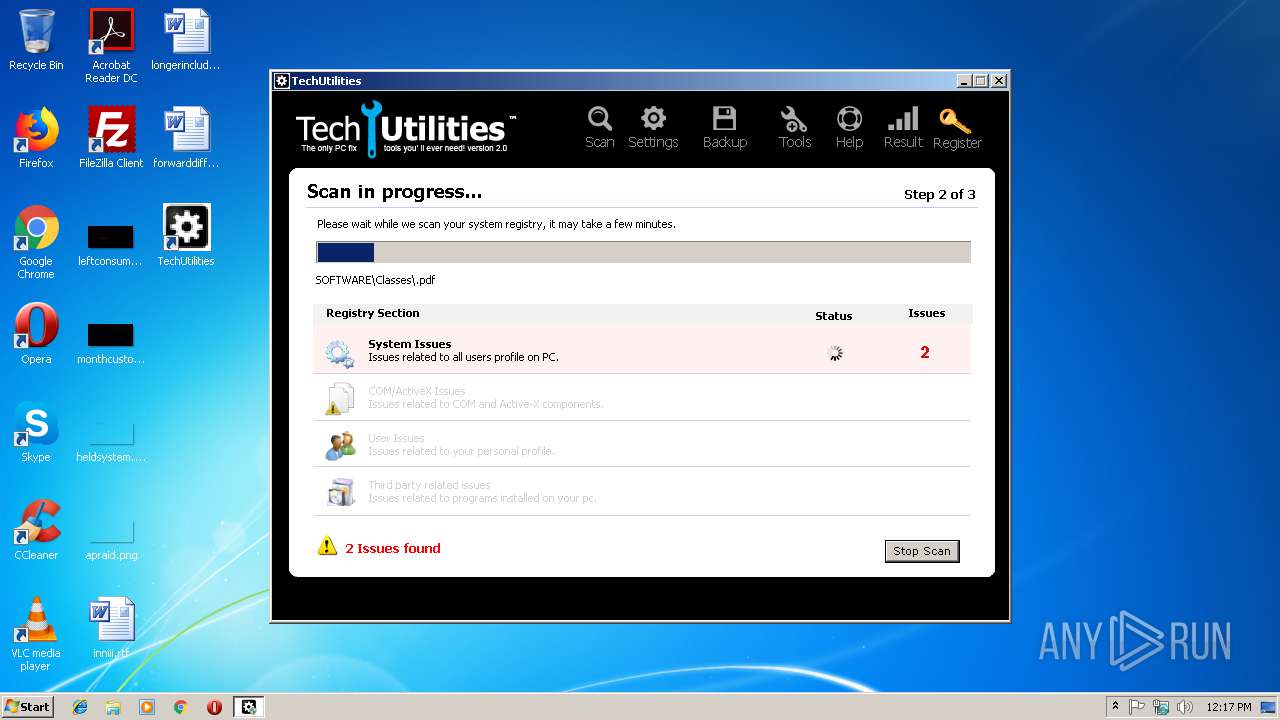Screen dimensions: 1280x720
Task: Click the System Issues gear icon
Action: (339, 353)
